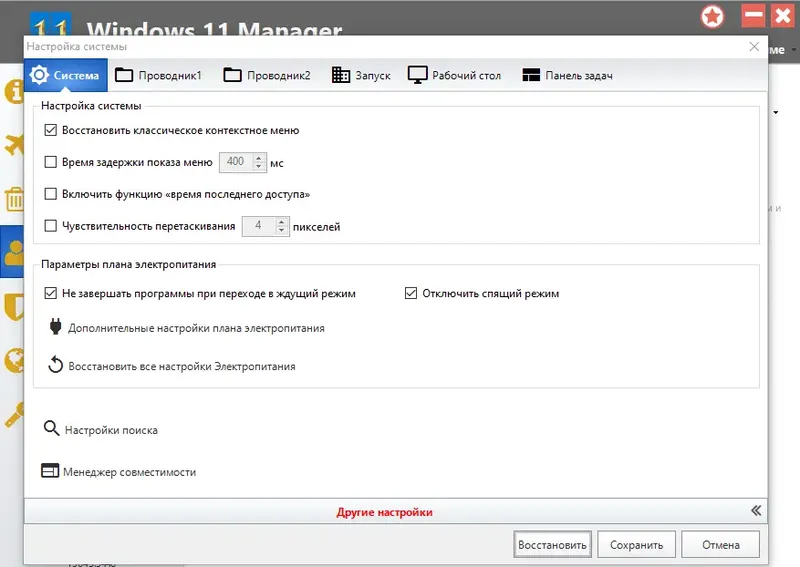The height and width of the screenshot is (567, 800).
Task: Decrease drag sensitivity pixels down arrow
Action: (x=282, y=231)
